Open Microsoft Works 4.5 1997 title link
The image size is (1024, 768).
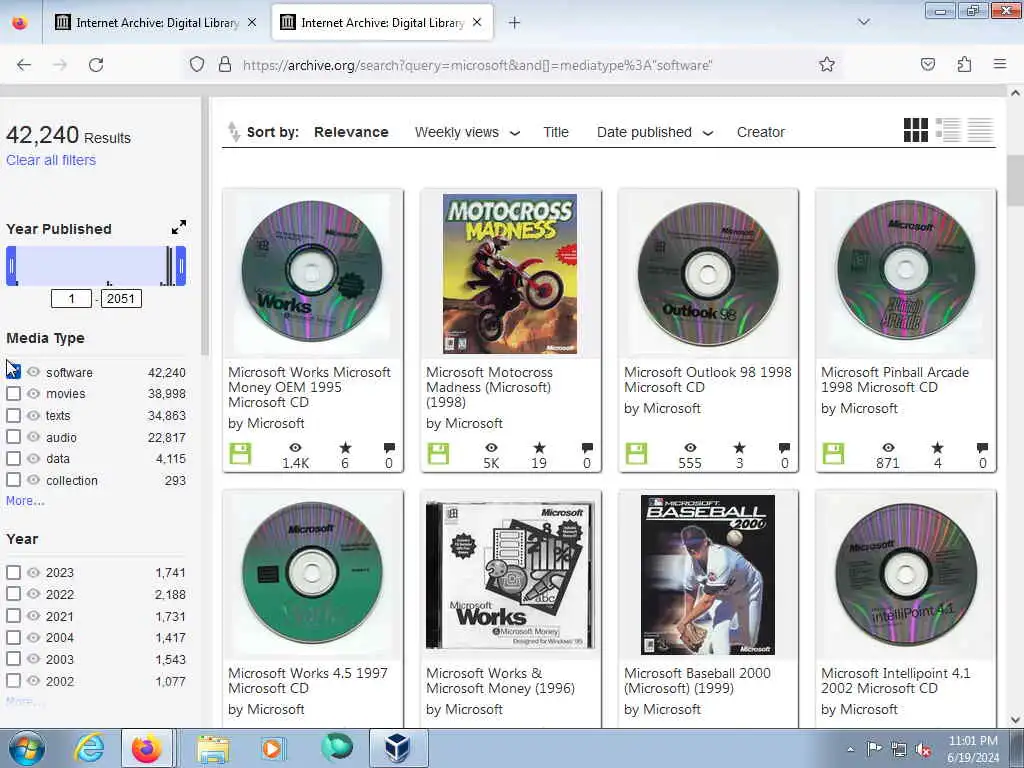click(x=308, y=680)
